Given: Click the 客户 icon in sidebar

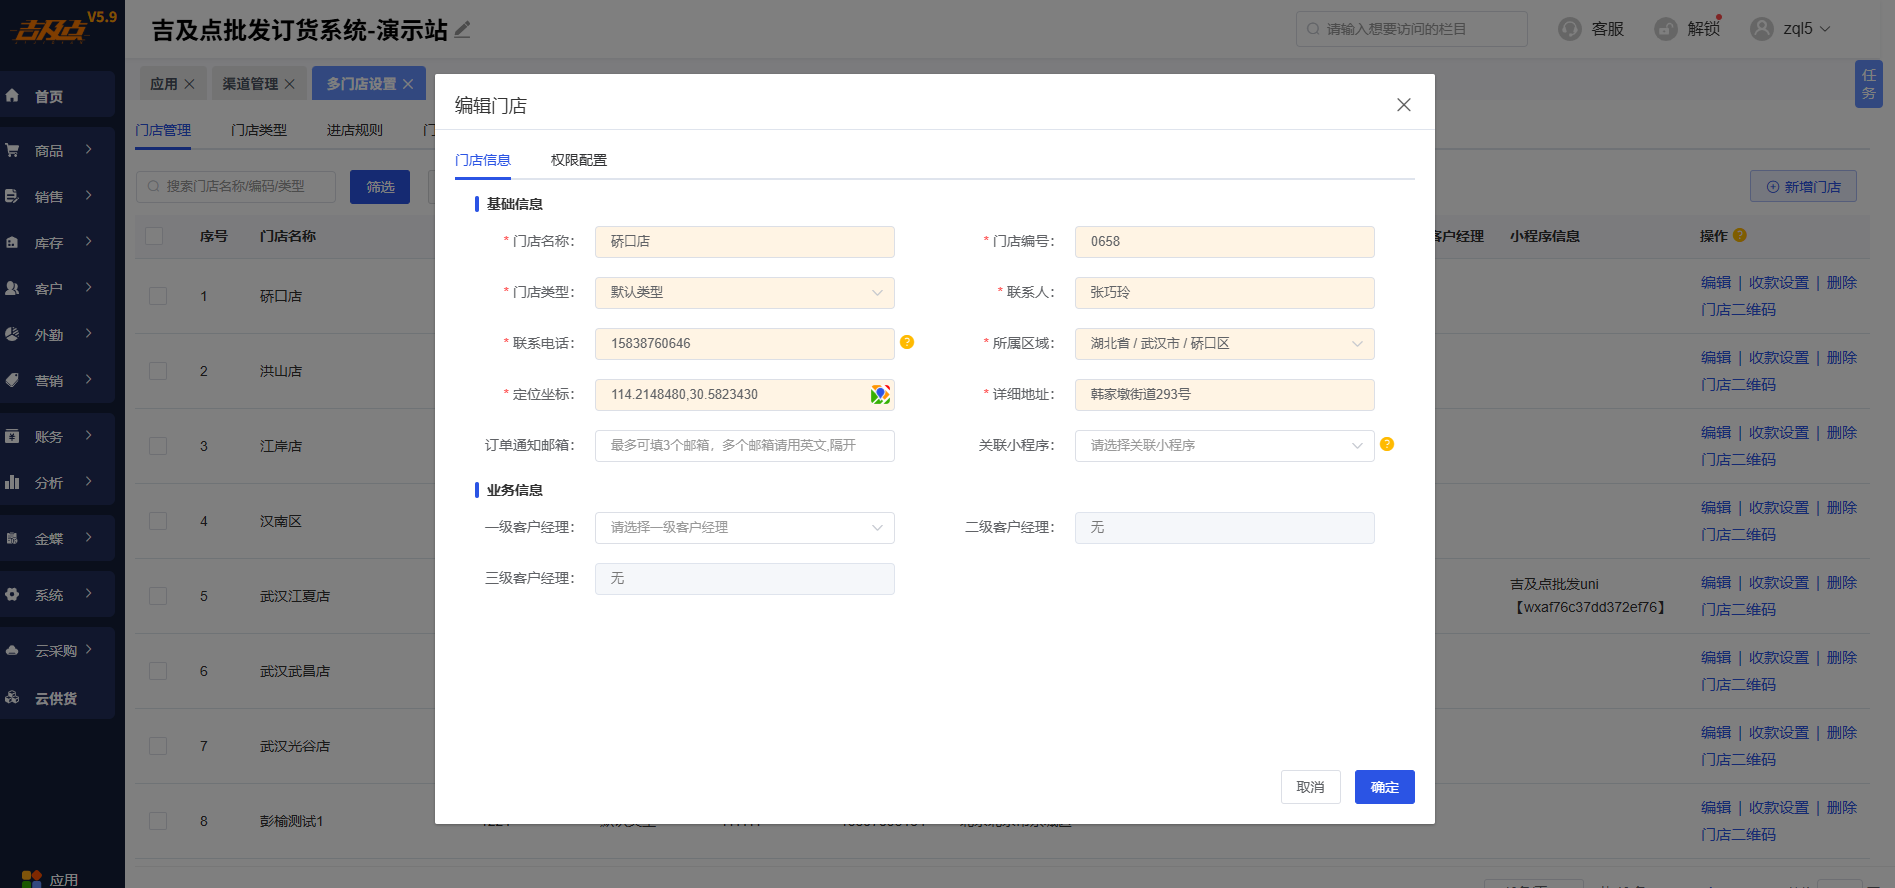Looking at the screenshot, I should coord(13,288).
